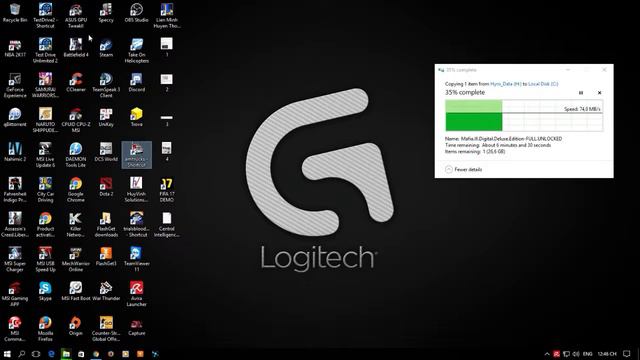Viewport: 640px width, 360px height.
Task: Cancel the copy with the X beside pause
Action: pyautogui.click(x=599, y=93)
